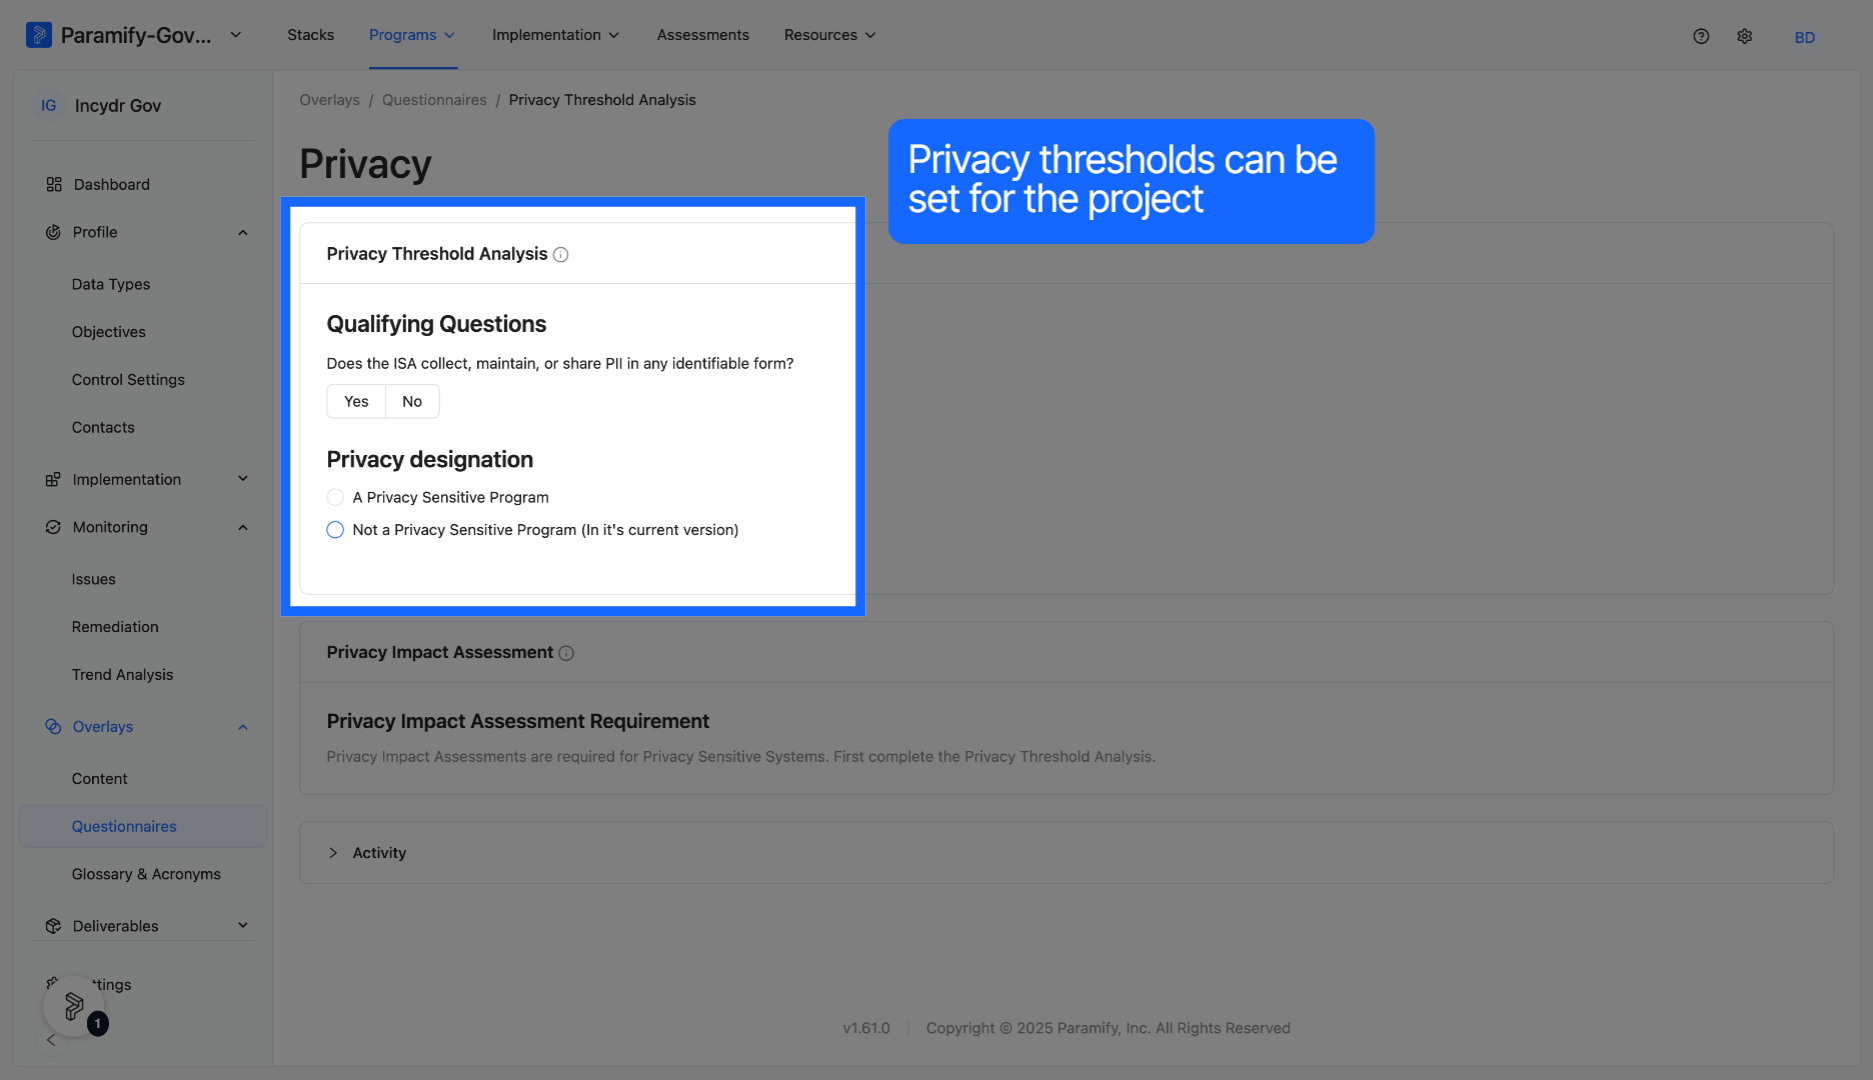The width and height of the screenshot is (1873, 1080).
Task: Open the Resources dropdown menu
Action: coord(829,35)
